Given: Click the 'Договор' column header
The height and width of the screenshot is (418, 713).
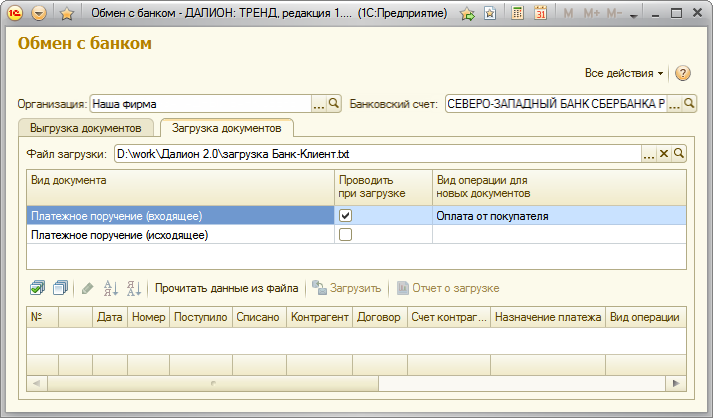Looking at the screenshot, I should coord(380,317).
